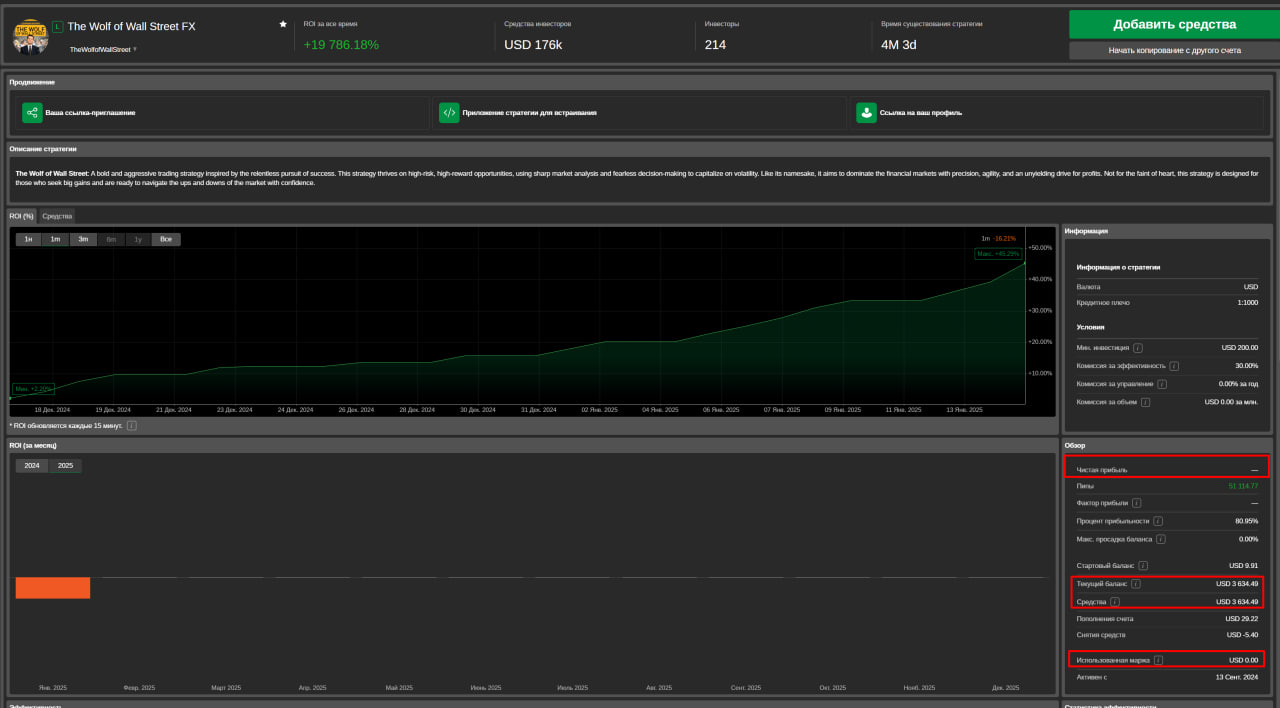Click the +19 786.18% ROI value

(341, 45)
